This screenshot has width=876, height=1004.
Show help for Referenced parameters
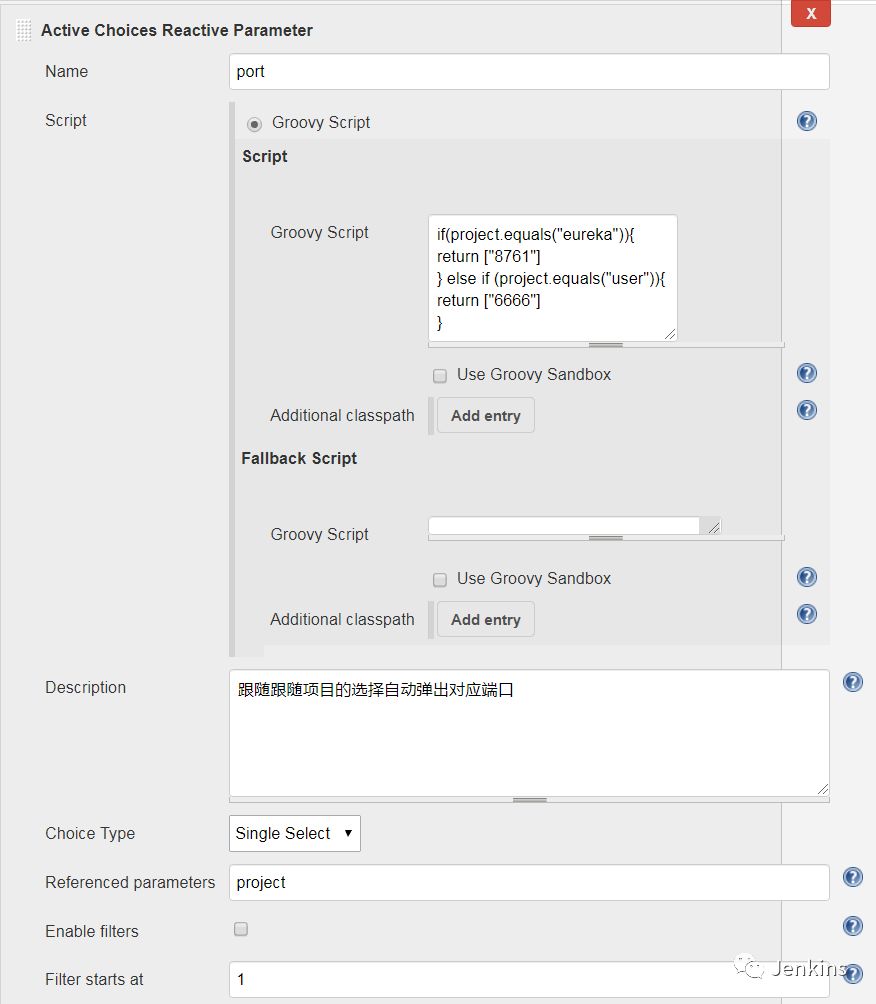point(853,877)
